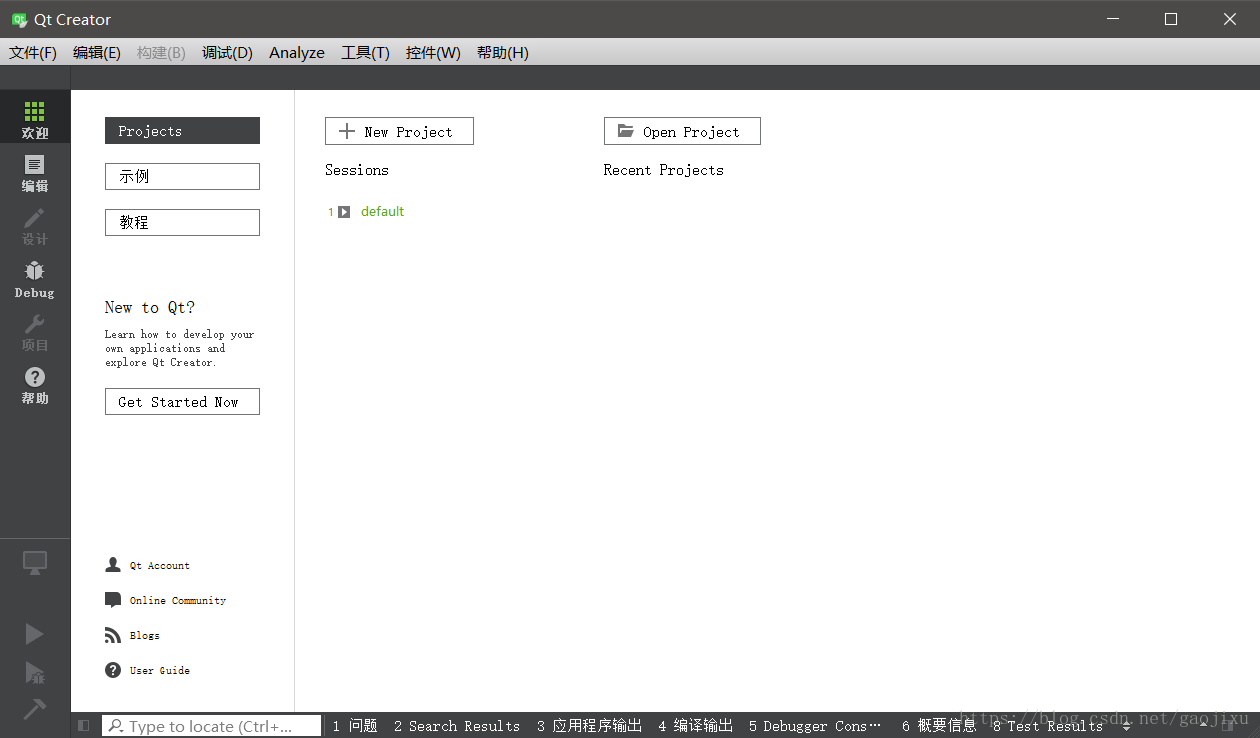Start debugging with the debug-run icon
This screenshot has height=738, width=1260.
35,672
